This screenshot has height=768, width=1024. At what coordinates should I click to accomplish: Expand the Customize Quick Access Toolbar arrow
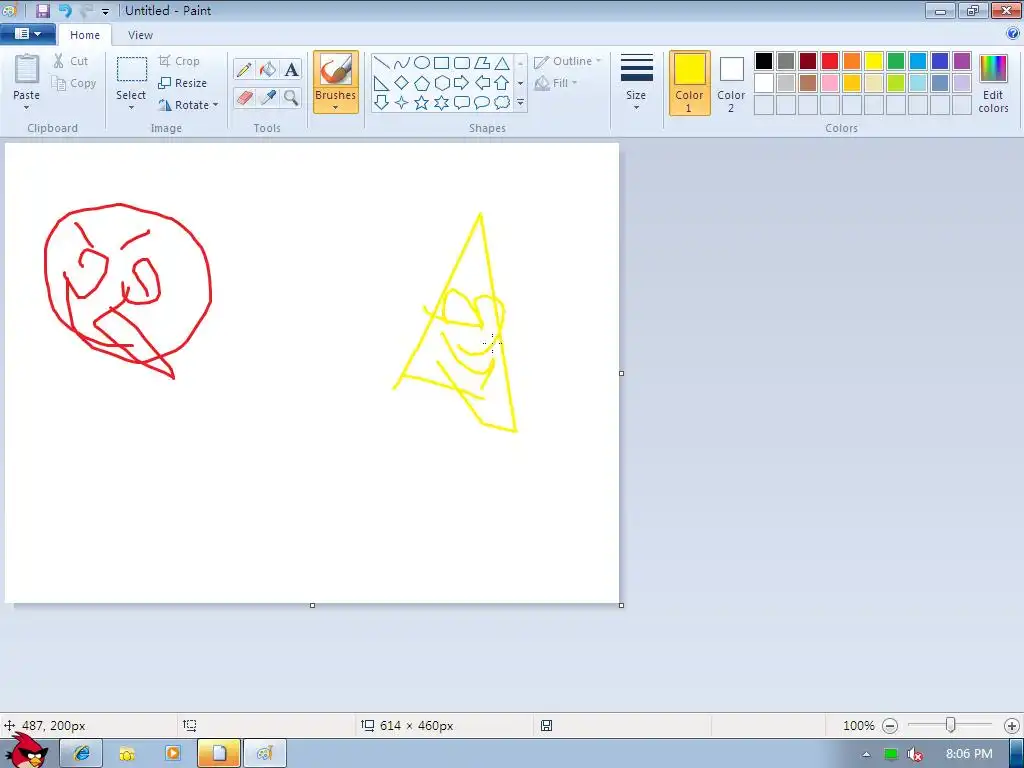[x=105, y=11]
